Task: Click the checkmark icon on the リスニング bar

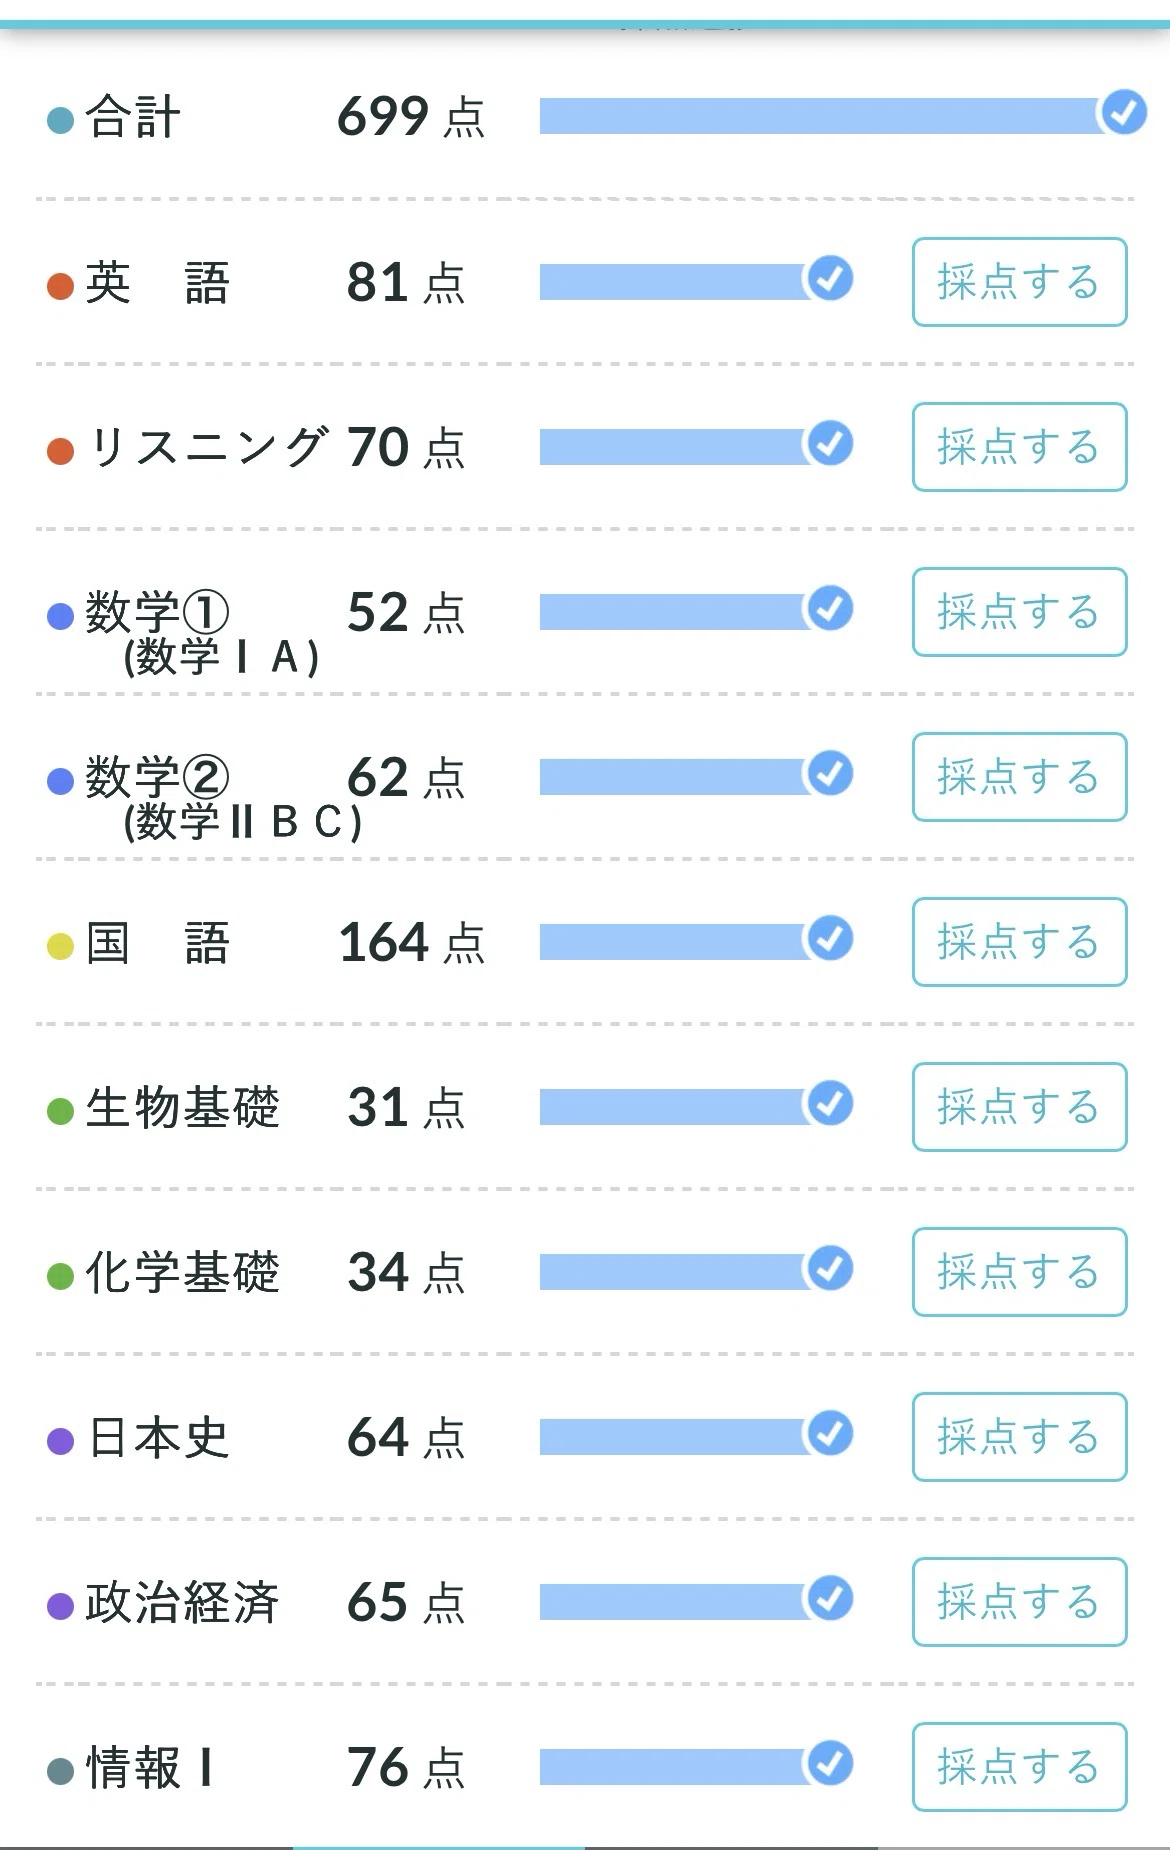Action: [830, 443]
